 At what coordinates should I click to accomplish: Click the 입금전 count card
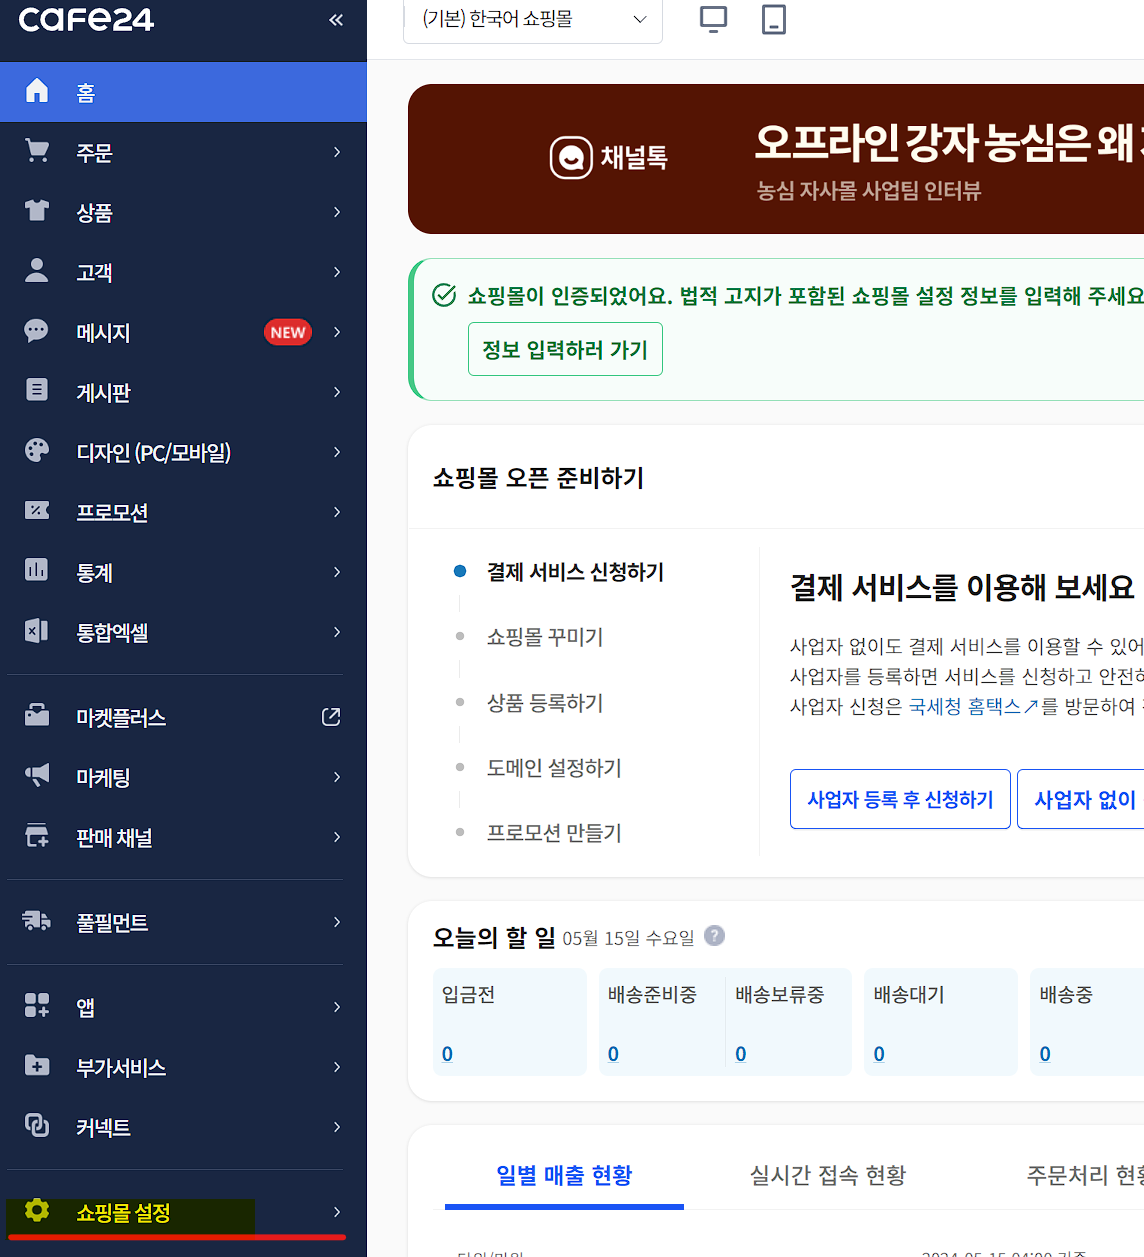(510, 1022)
